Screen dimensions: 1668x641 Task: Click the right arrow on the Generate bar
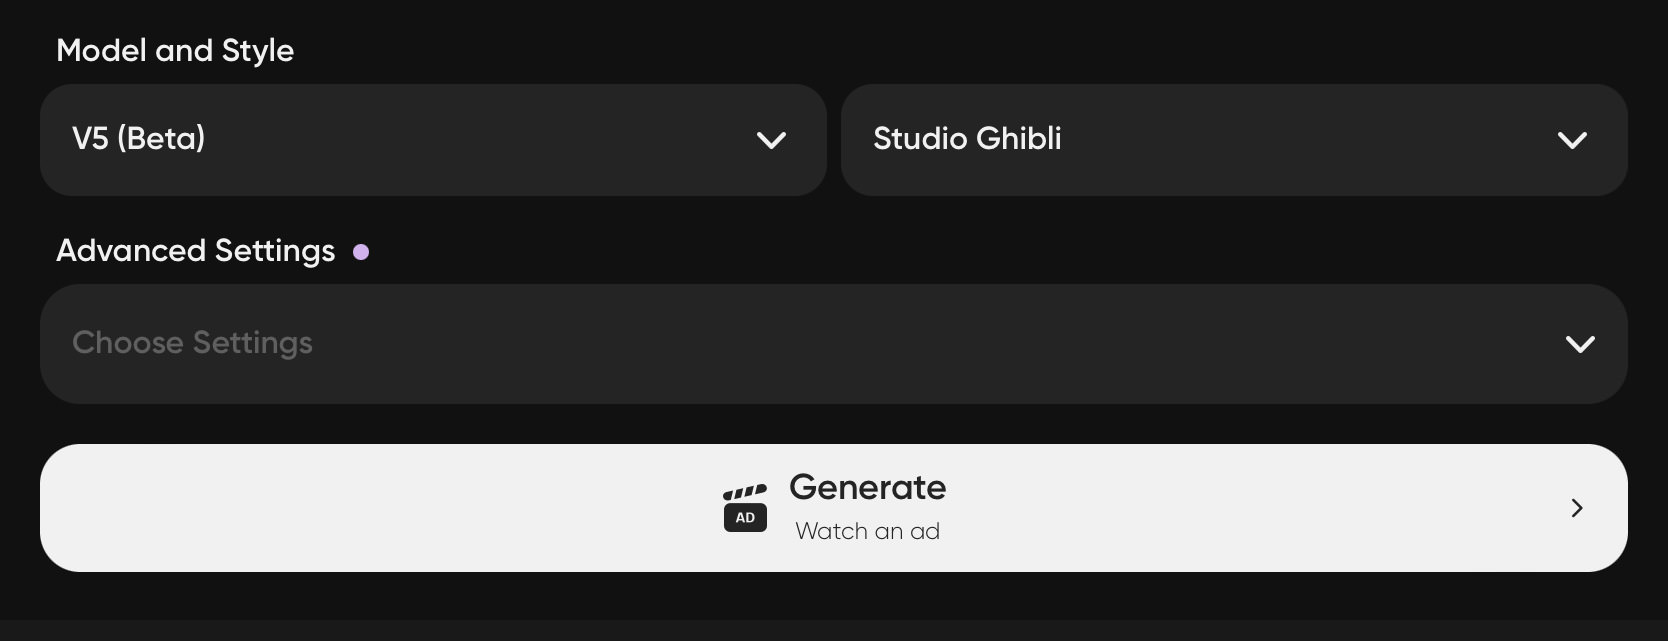tap(1577, 508)
